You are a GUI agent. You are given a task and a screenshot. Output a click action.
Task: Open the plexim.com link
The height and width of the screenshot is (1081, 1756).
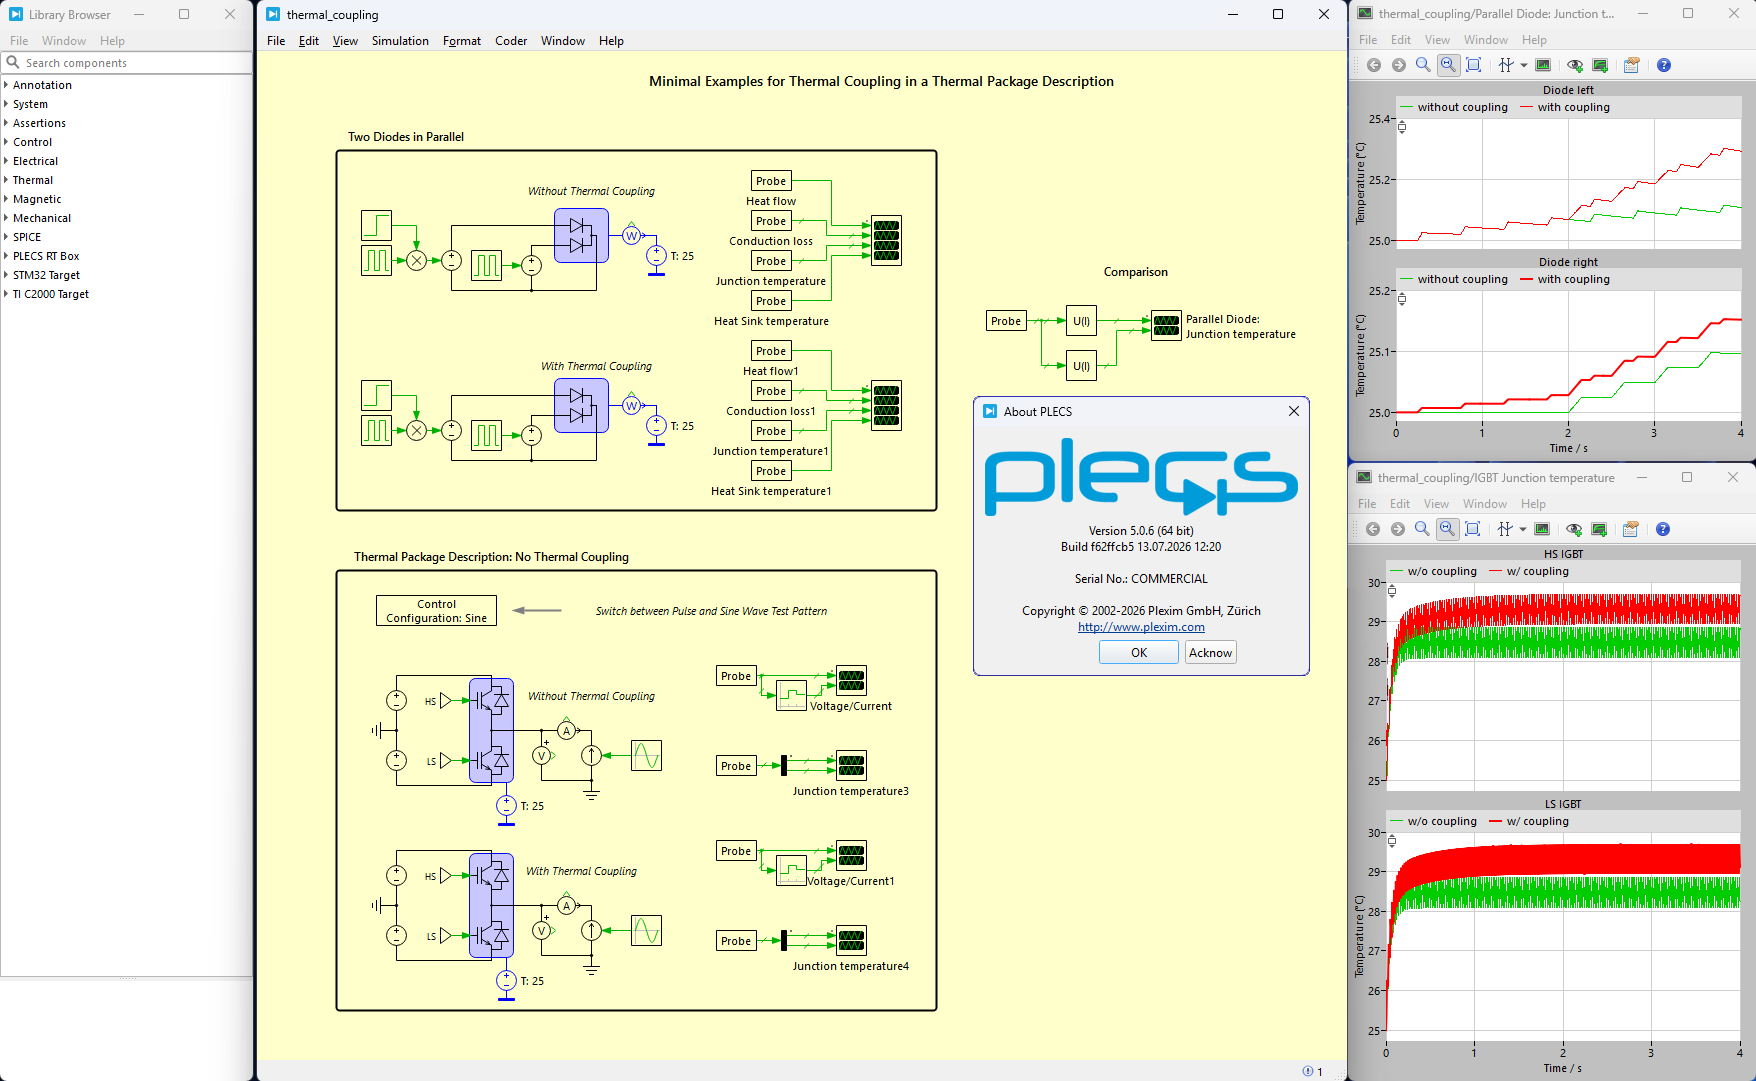click(x=1141, y=627)
